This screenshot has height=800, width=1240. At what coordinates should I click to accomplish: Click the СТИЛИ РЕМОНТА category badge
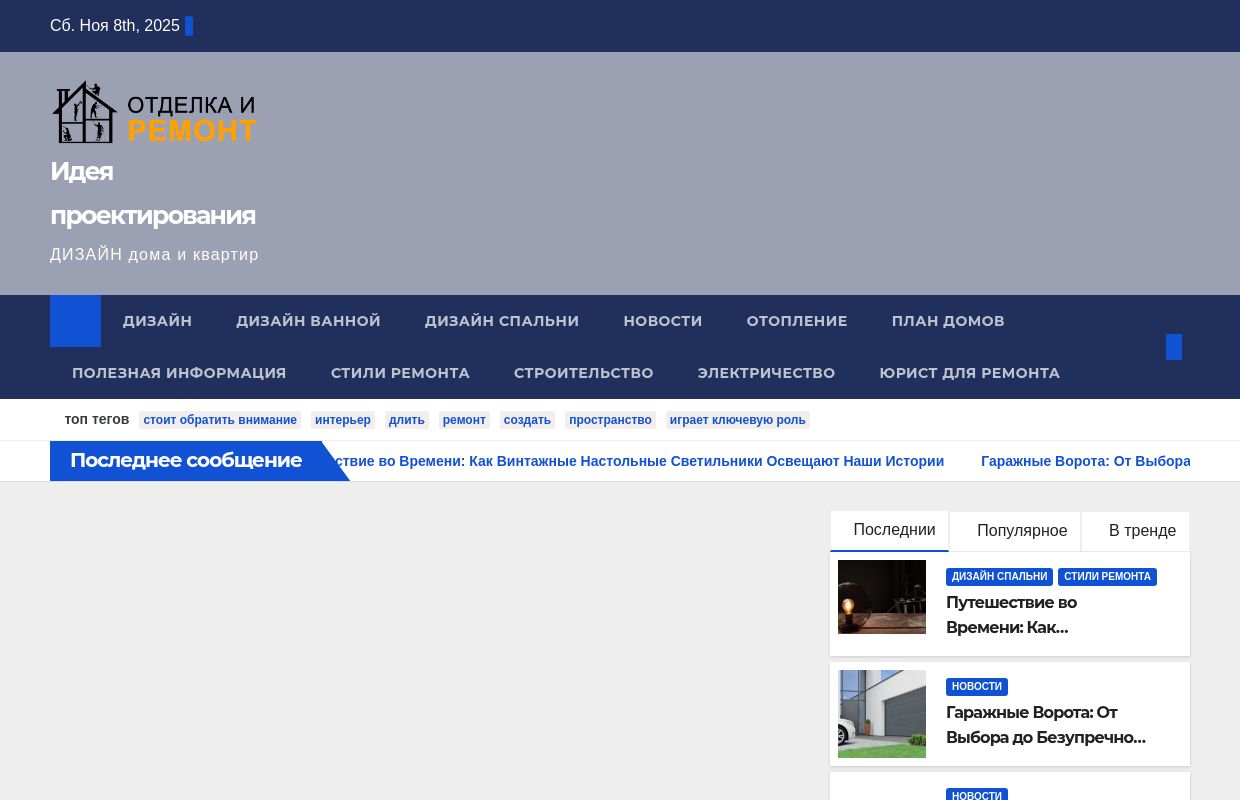pyautogui.click(x=1107, y=577)
